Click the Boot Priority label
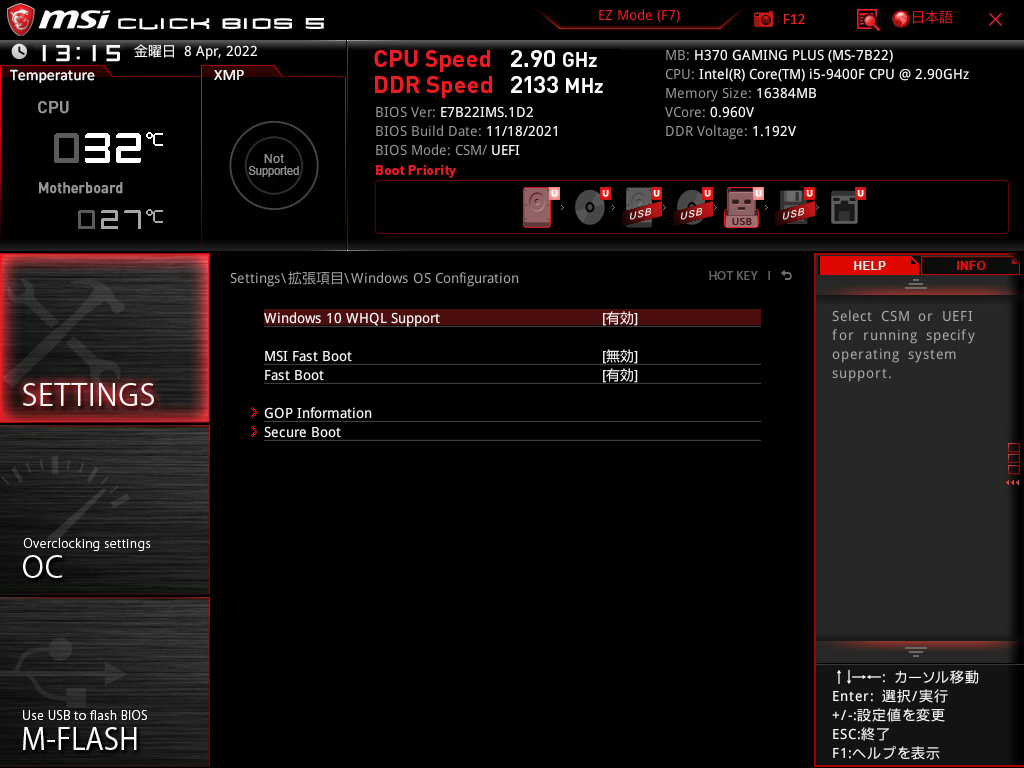Screen dimensions: 1024x768 pos(415,170)
